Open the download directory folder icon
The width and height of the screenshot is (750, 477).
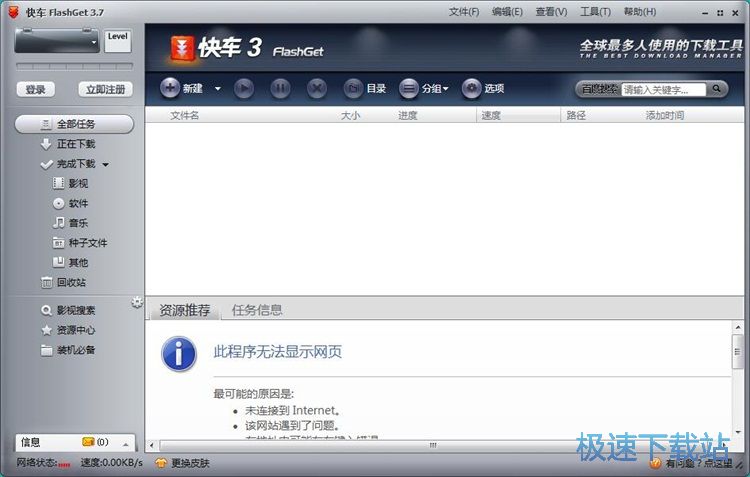coord(353,89)
